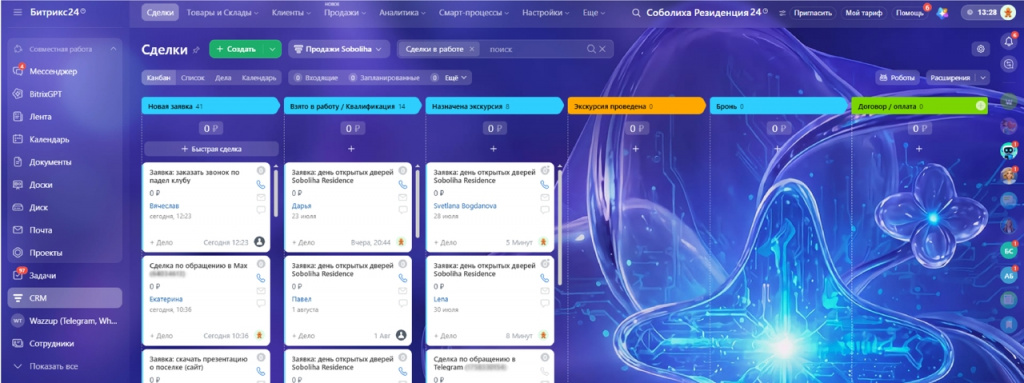Click the phone icon on Вячеслав's deal card

coord(261,184)
